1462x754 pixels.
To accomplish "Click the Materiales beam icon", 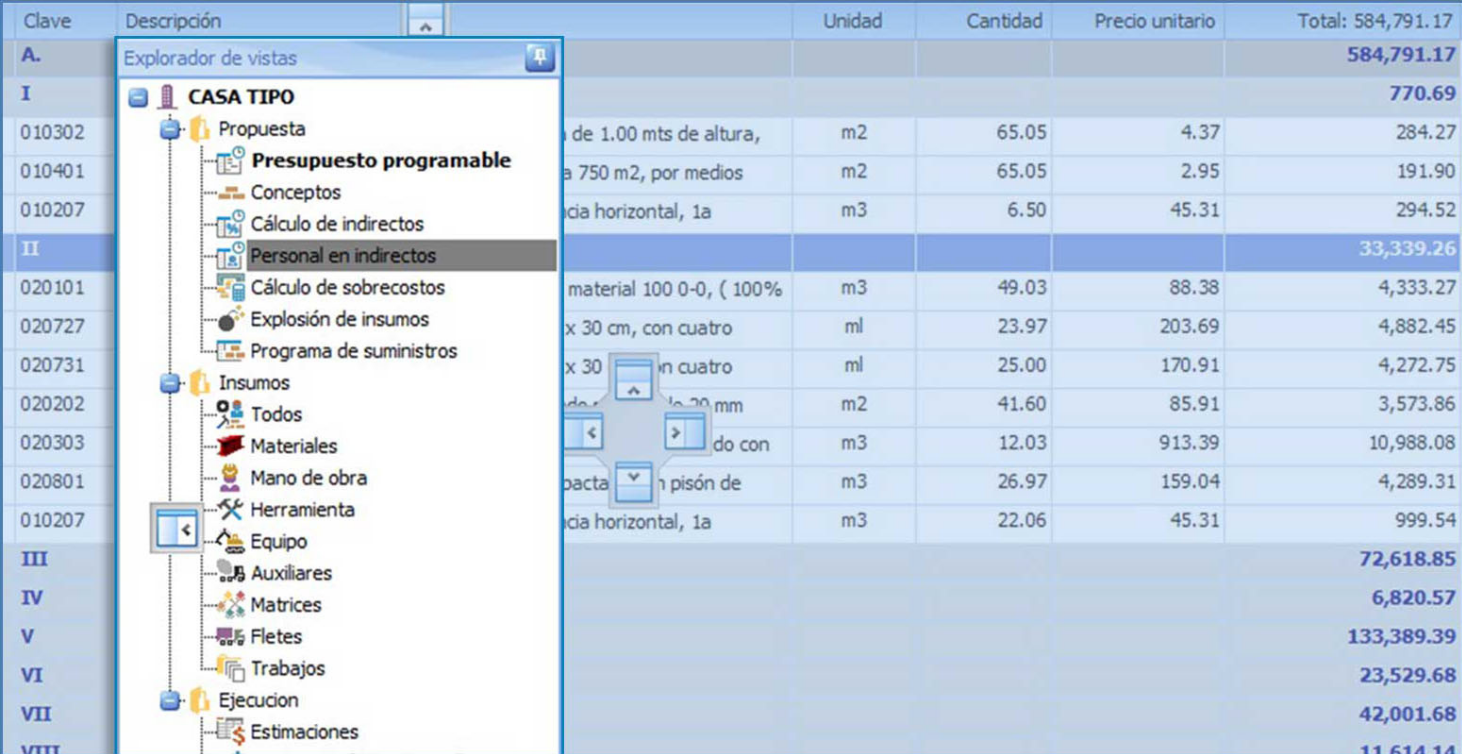I will pyautogui.click(x=231, y=446).
